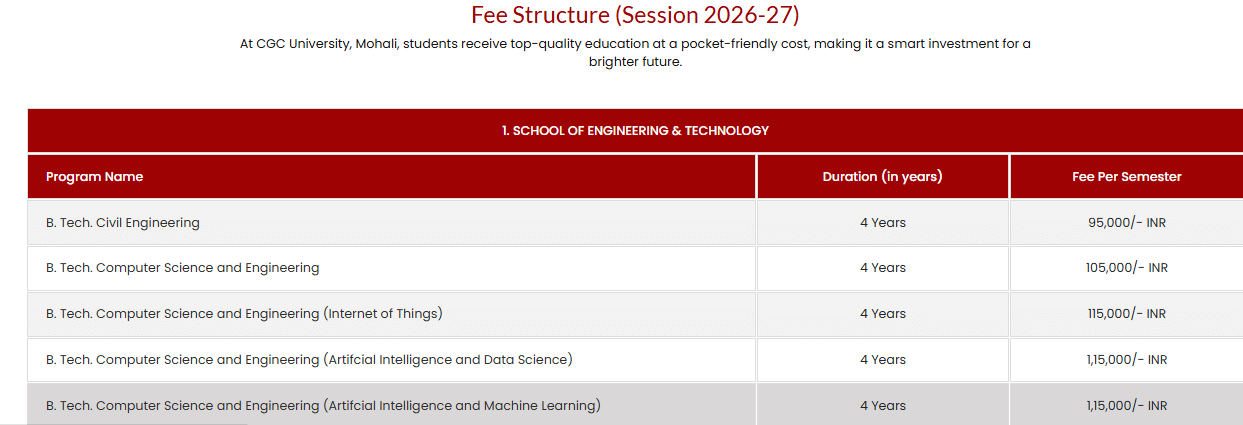Click the Fee Per Semester column header

point(1126,177)
